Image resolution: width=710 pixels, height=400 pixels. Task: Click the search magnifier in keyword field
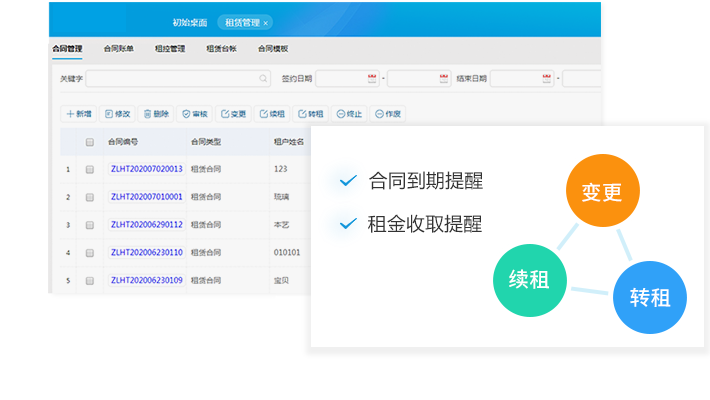click(x=264, y=78)
